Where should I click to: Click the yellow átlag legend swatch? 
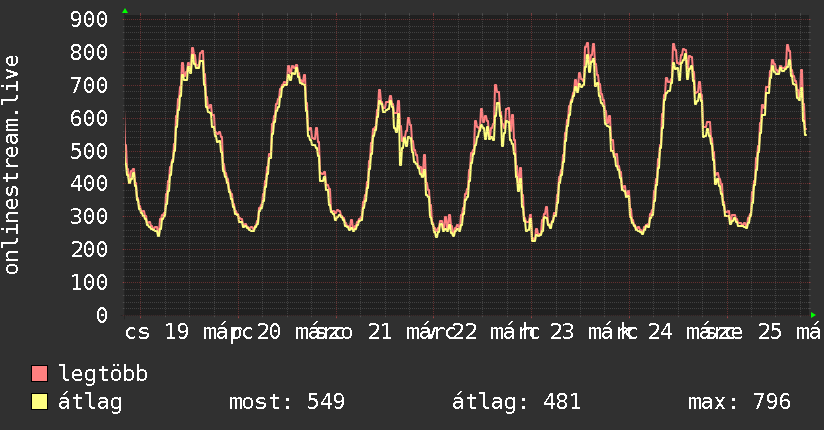point(39,402)
